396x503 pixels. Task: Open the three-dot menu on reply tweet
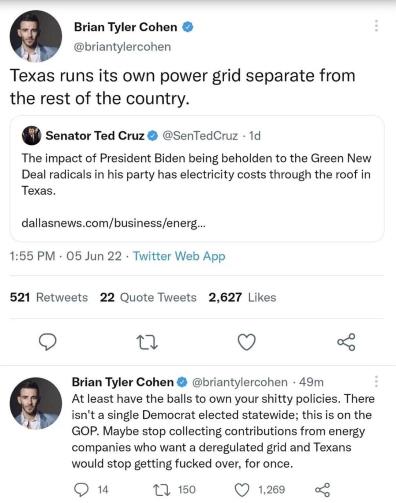[376, 381]
